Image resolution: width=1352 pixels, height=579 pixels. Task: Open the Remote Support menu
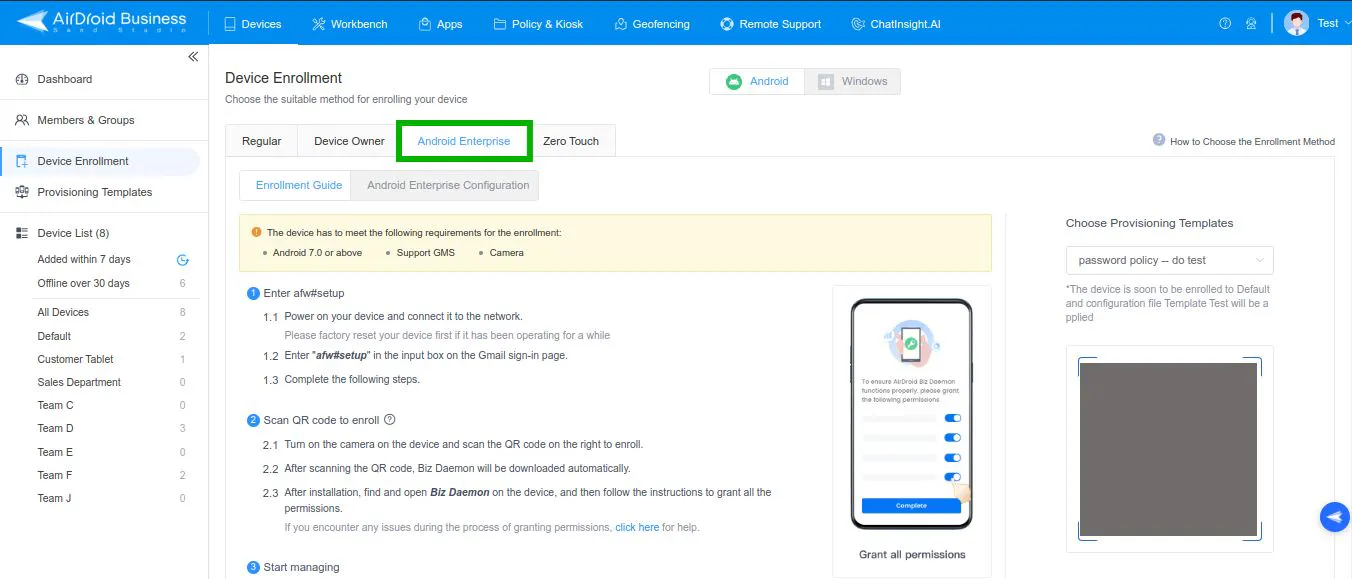[x=770, y=24]
